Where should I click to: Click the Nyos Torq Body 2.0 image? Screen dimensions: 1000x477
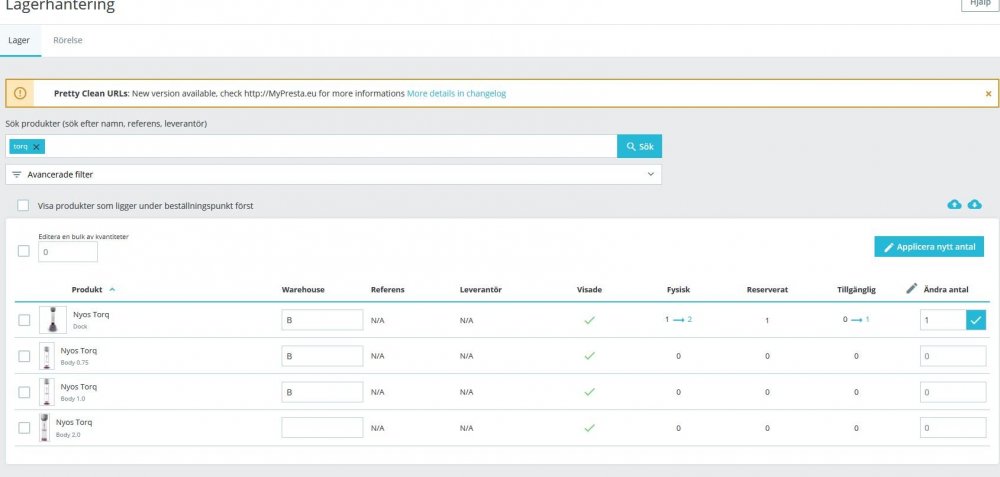pyautogui.click(x=44, y=427)
